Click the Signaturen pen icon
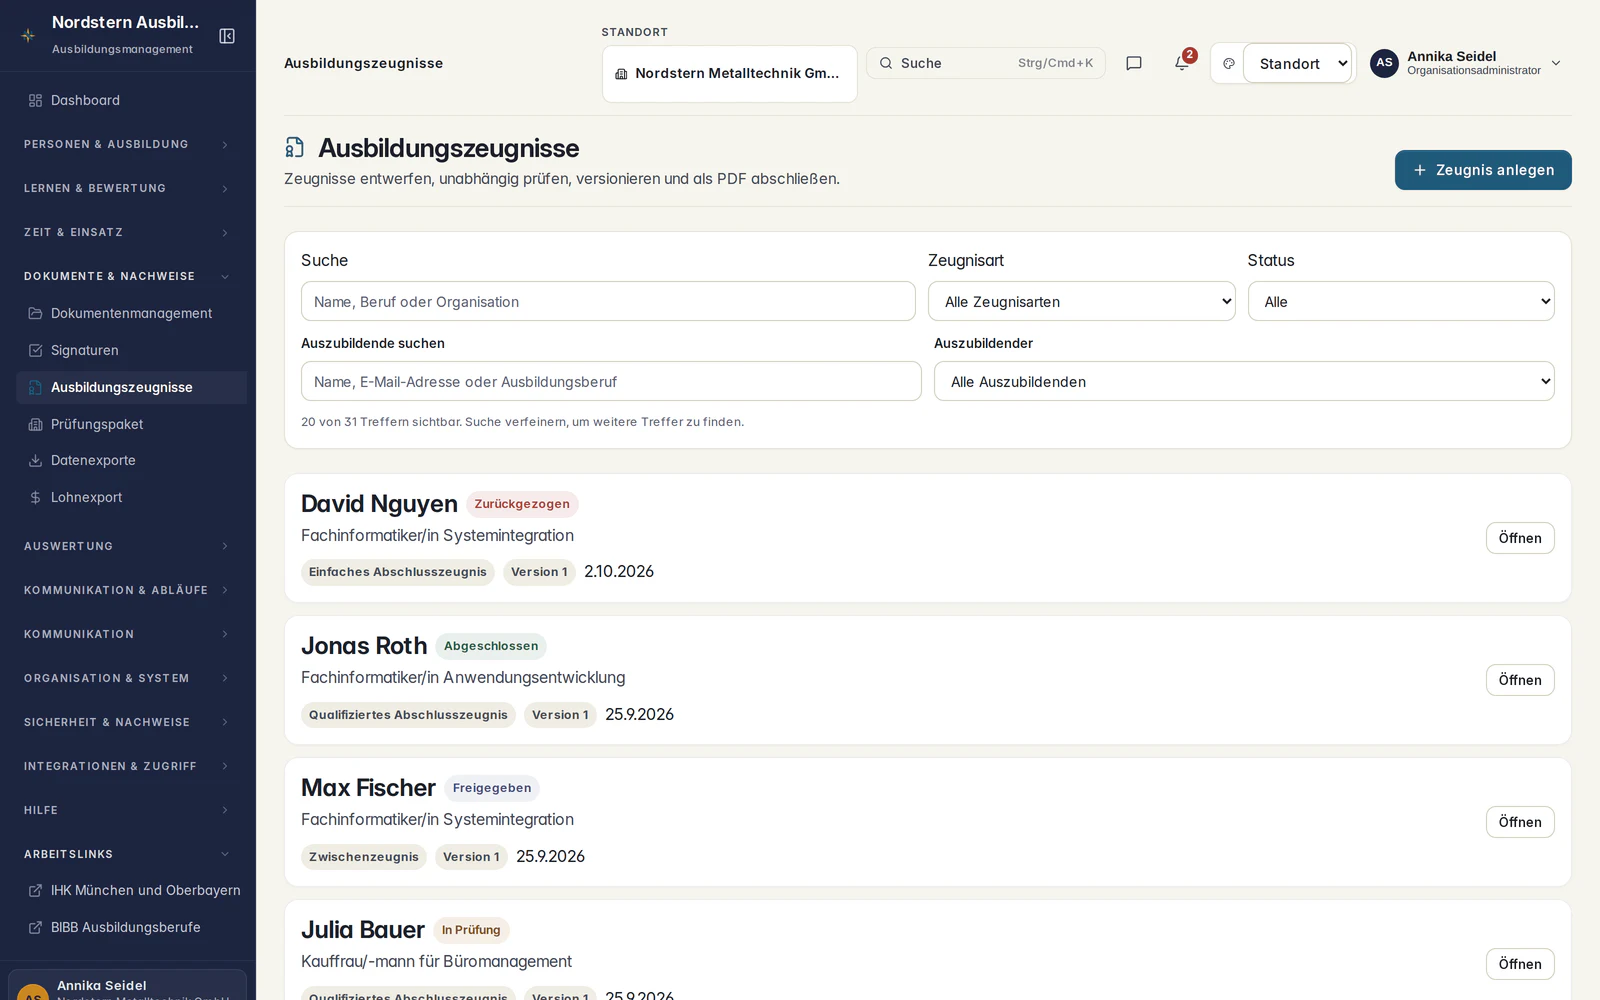 [x=35, y=350]
